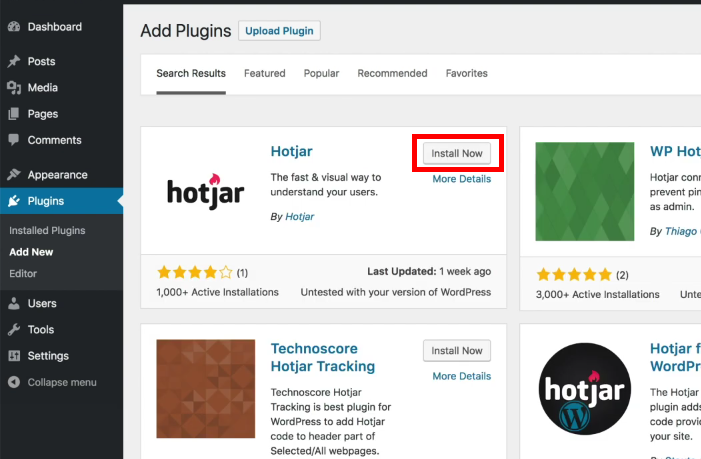The width and height of the screenshot is (701, 459).
Task: Open the Comments menu label
Action: click(55, 140)
